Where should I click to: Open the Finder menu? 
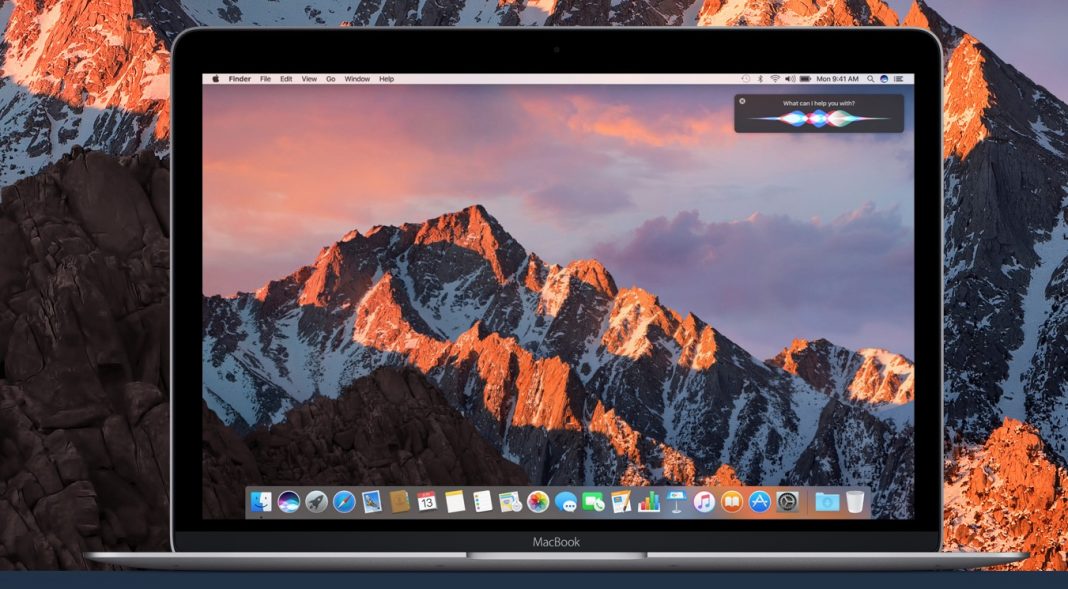pos(240,79)
